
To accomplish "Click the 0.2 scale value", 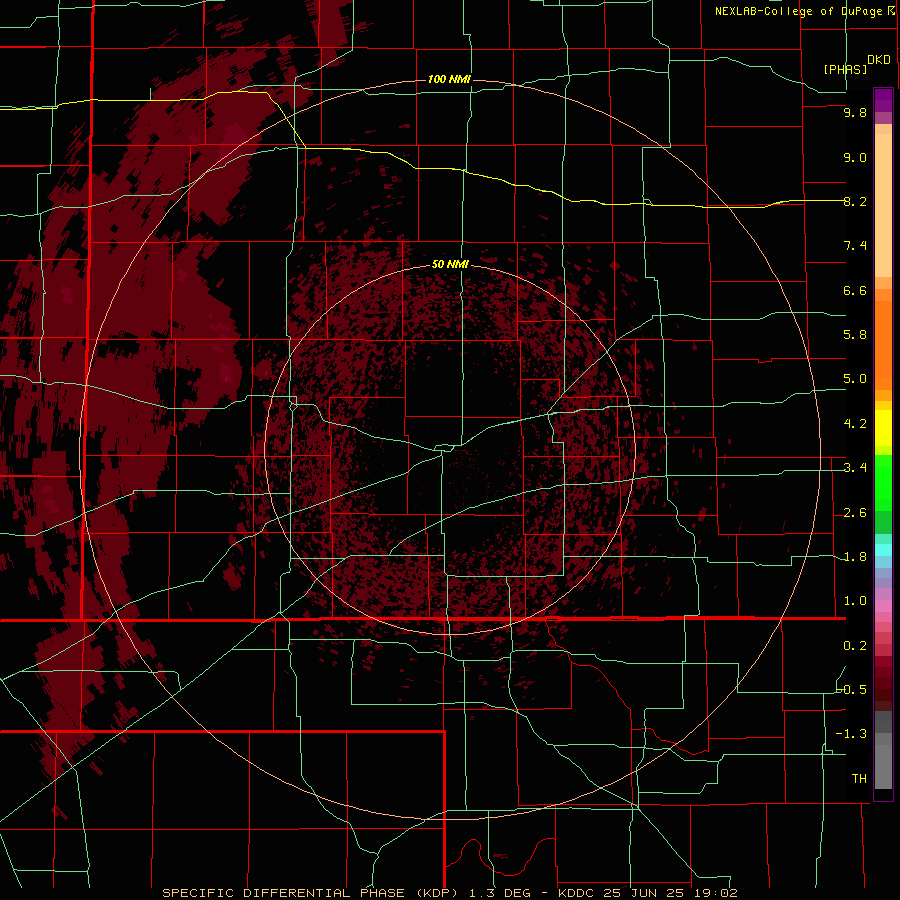I will click(855, 646).
